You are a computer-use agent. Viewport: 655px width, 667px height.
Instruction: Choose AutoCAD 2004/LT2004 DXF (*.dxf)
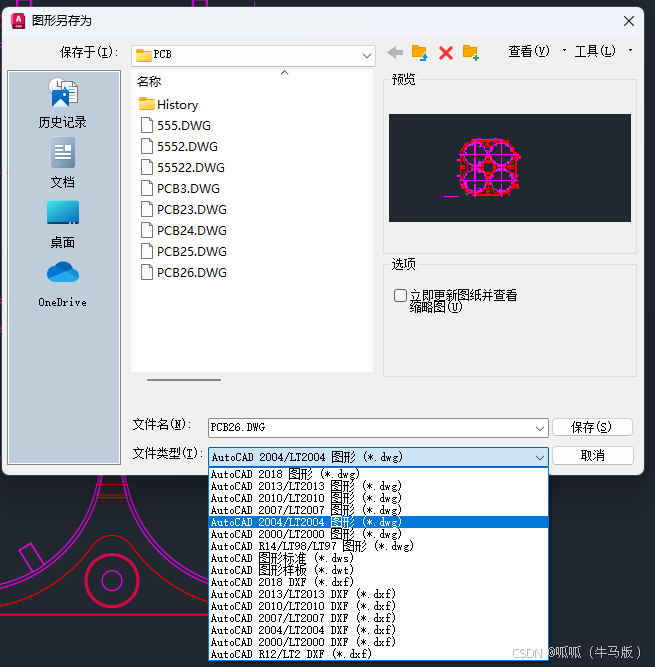(x=378, y=630)
